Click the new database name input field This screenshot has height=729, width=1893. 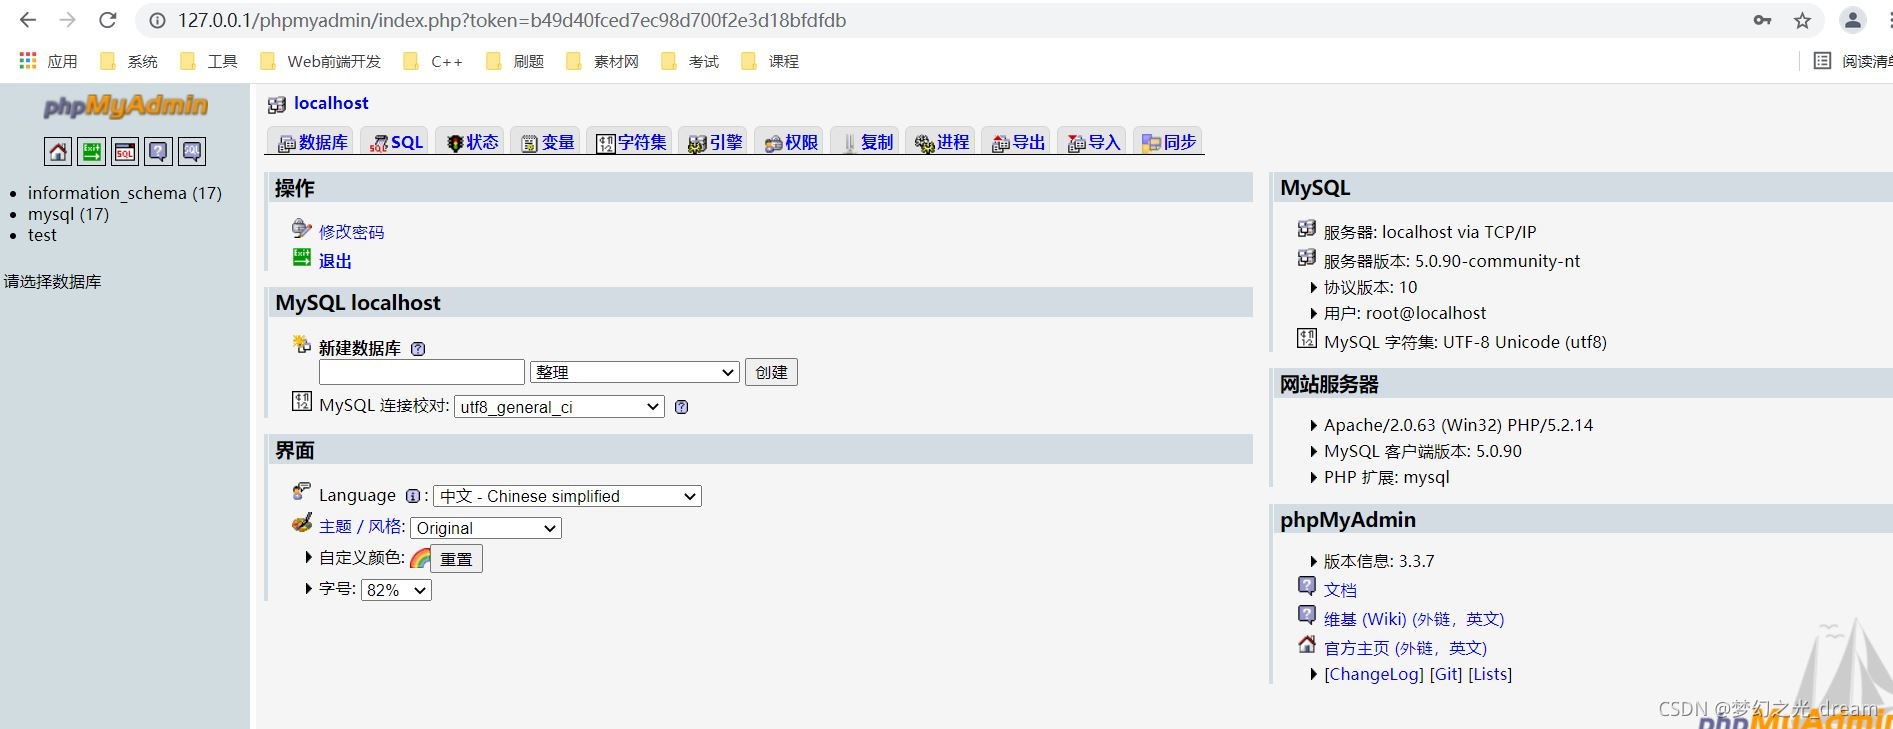click(x=422, y=372)
